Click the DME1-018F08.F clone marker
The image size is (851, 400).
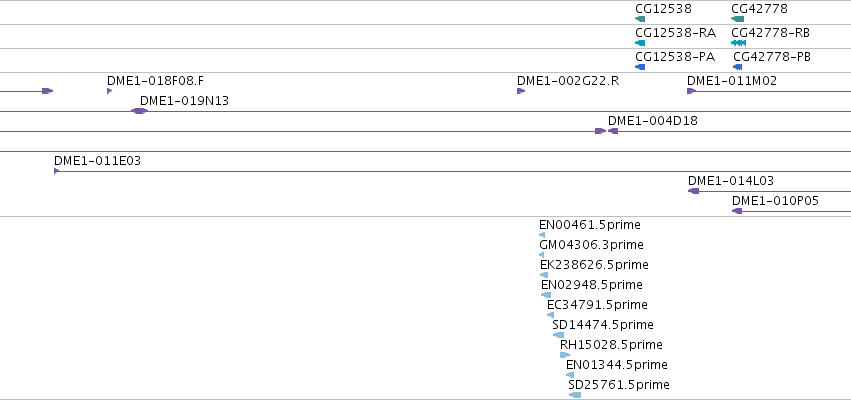pos(110,91)
